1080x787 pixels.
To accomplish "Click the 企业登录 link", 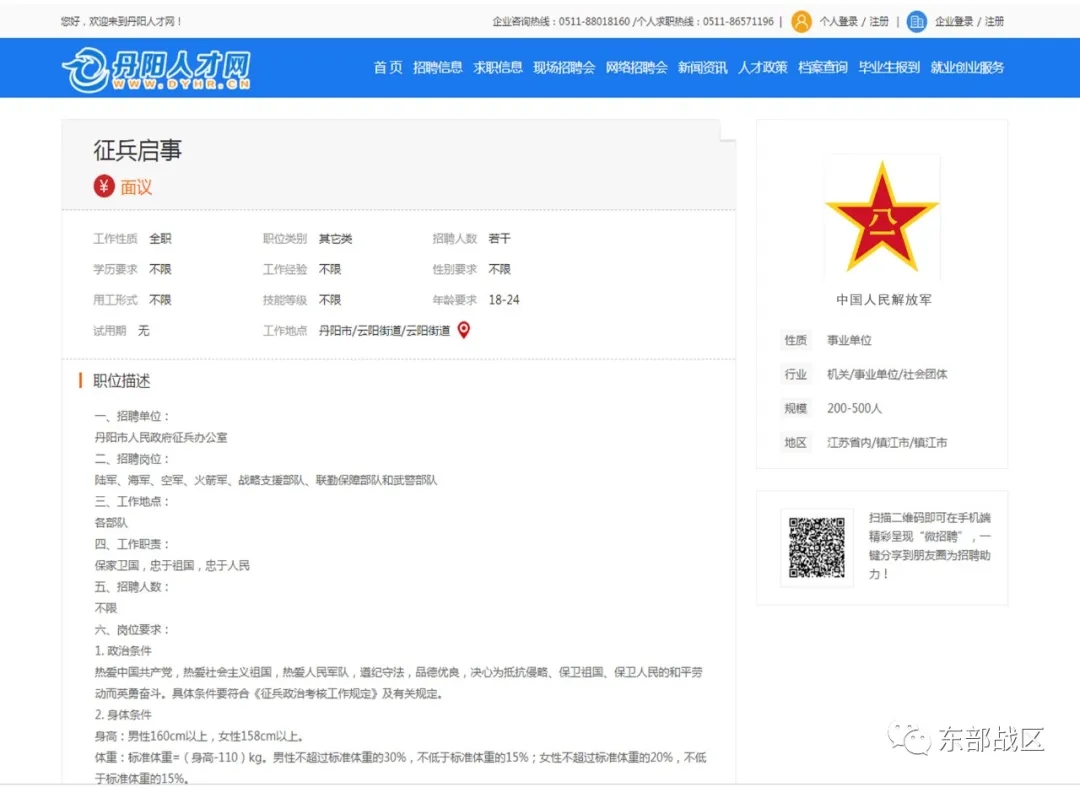I will point(954,21).
